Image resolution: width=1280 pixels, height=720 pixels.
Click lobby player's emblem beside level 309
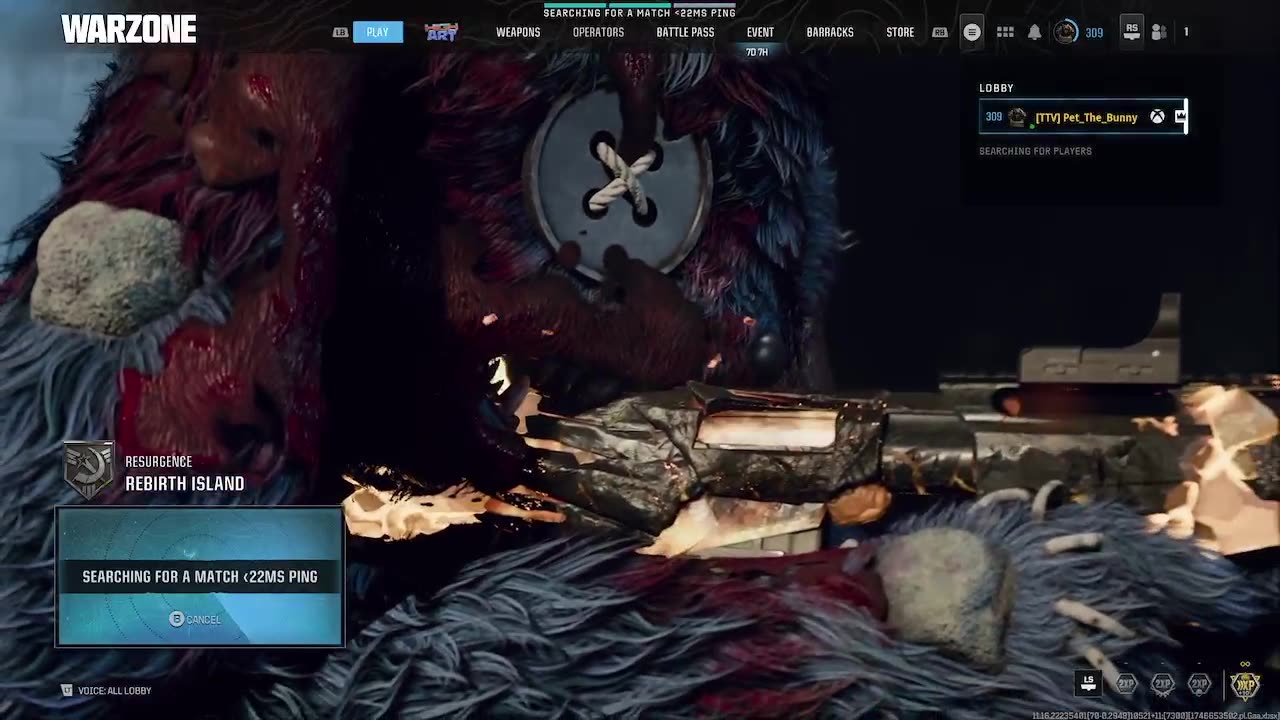(x=1017, y=117)
